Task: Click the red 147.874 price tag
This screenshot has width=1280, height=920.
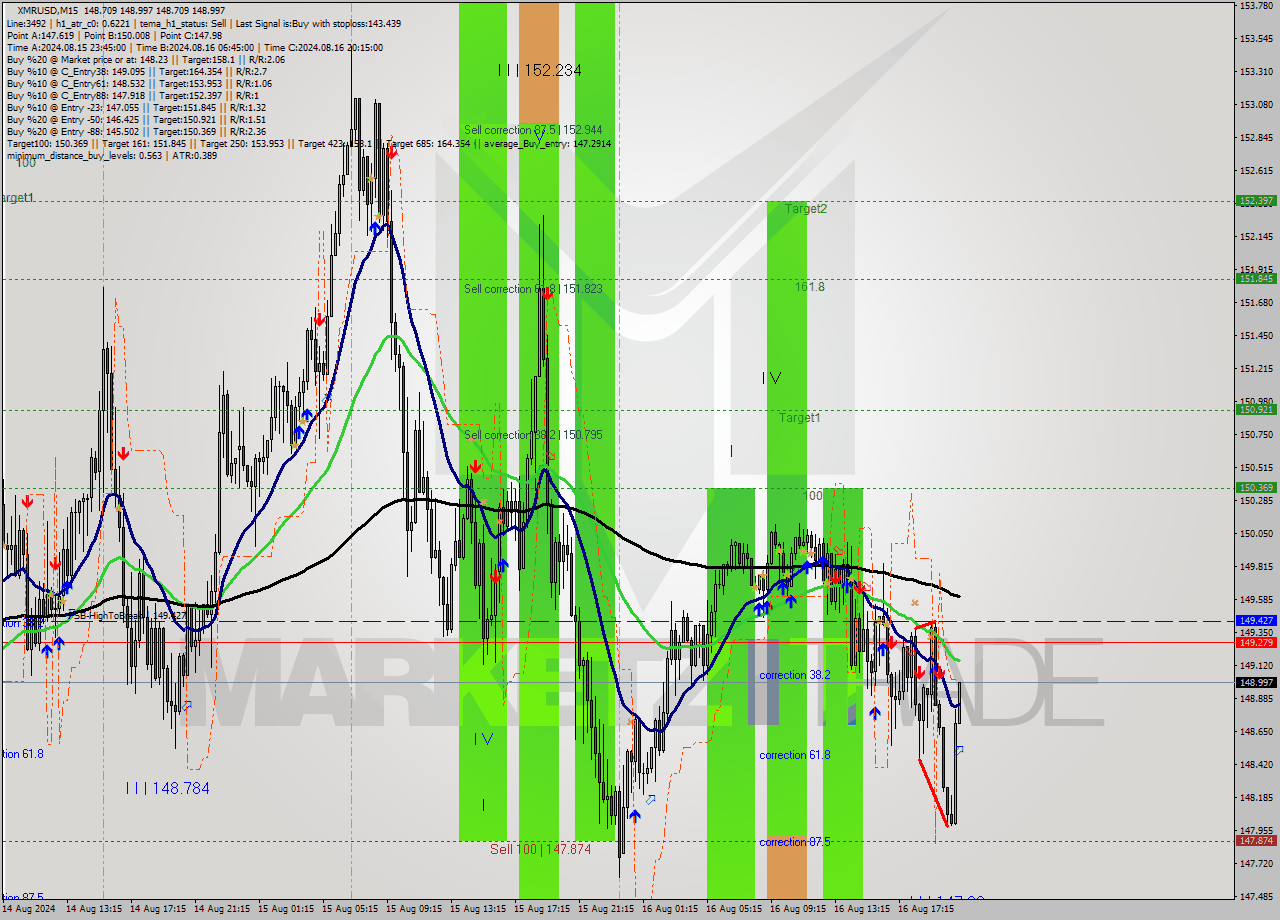Action: 1256,841
